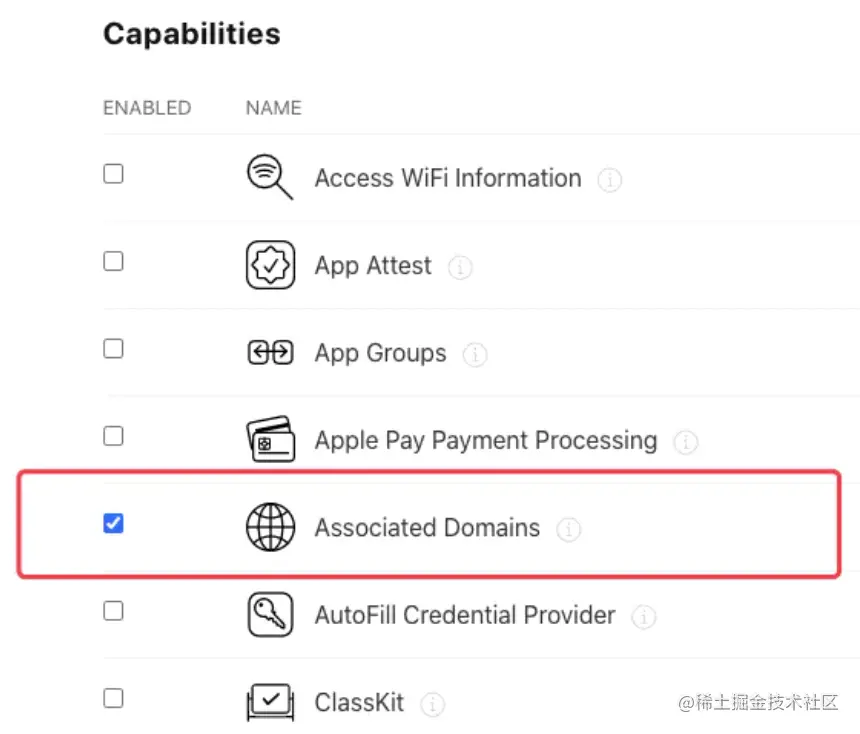Click info icon for Apple Pay Payment Processing
Screen dimensions: 860x734
(685, 442)
